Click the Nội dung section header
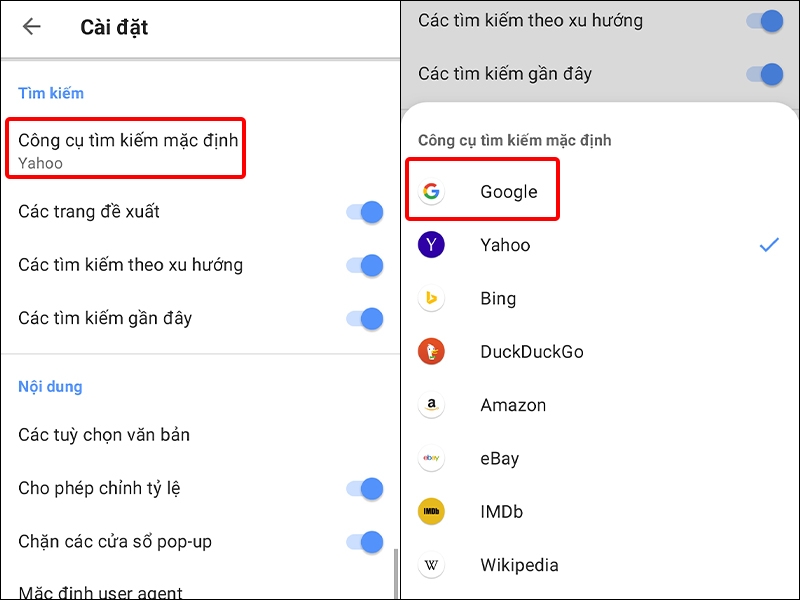800x600 pixels. tap(50, 386)
